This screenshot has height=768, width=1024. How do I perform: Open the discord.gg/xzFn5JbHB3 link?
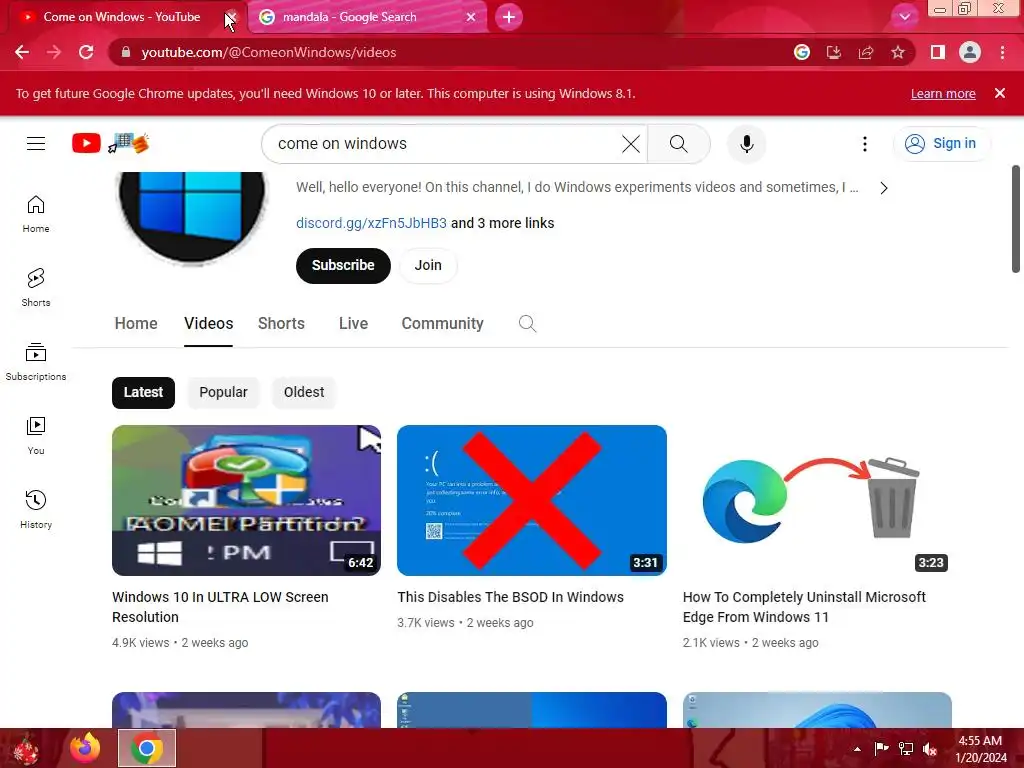tap(371, 223)
